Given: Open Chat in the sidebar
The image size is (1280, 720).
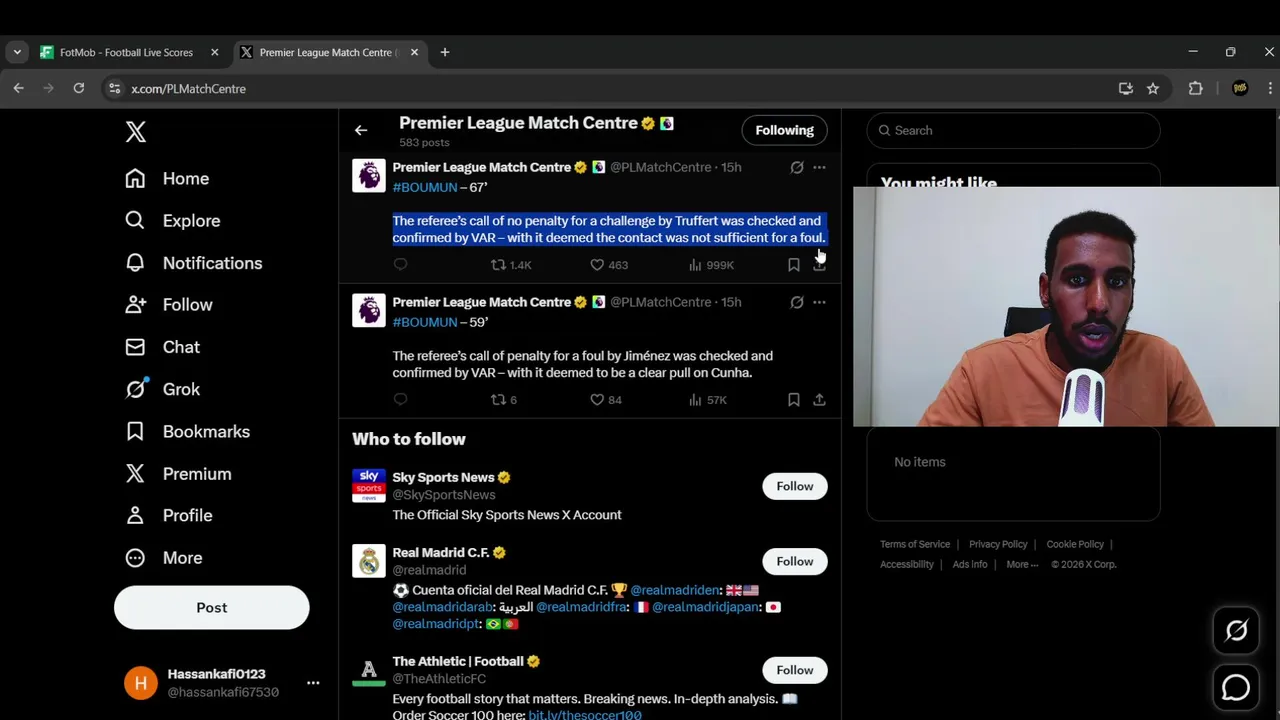Looking at the screenshot, I should click(x=162, y=347).
